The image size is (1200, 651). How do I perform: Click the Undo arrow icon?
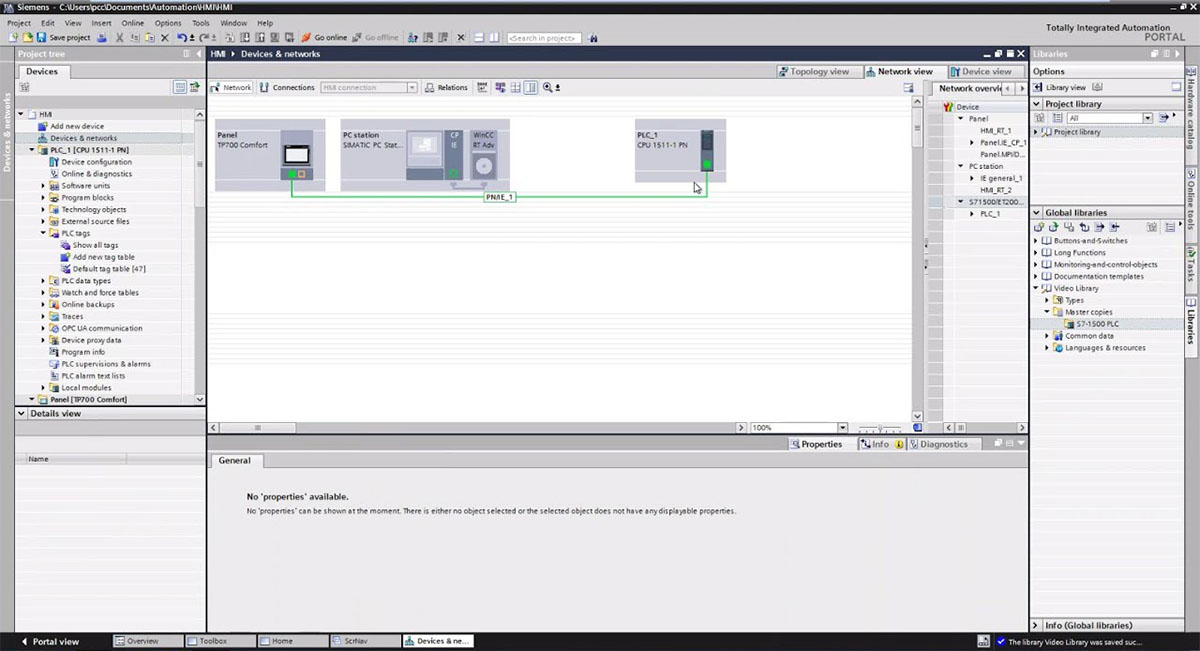point(182,37)
